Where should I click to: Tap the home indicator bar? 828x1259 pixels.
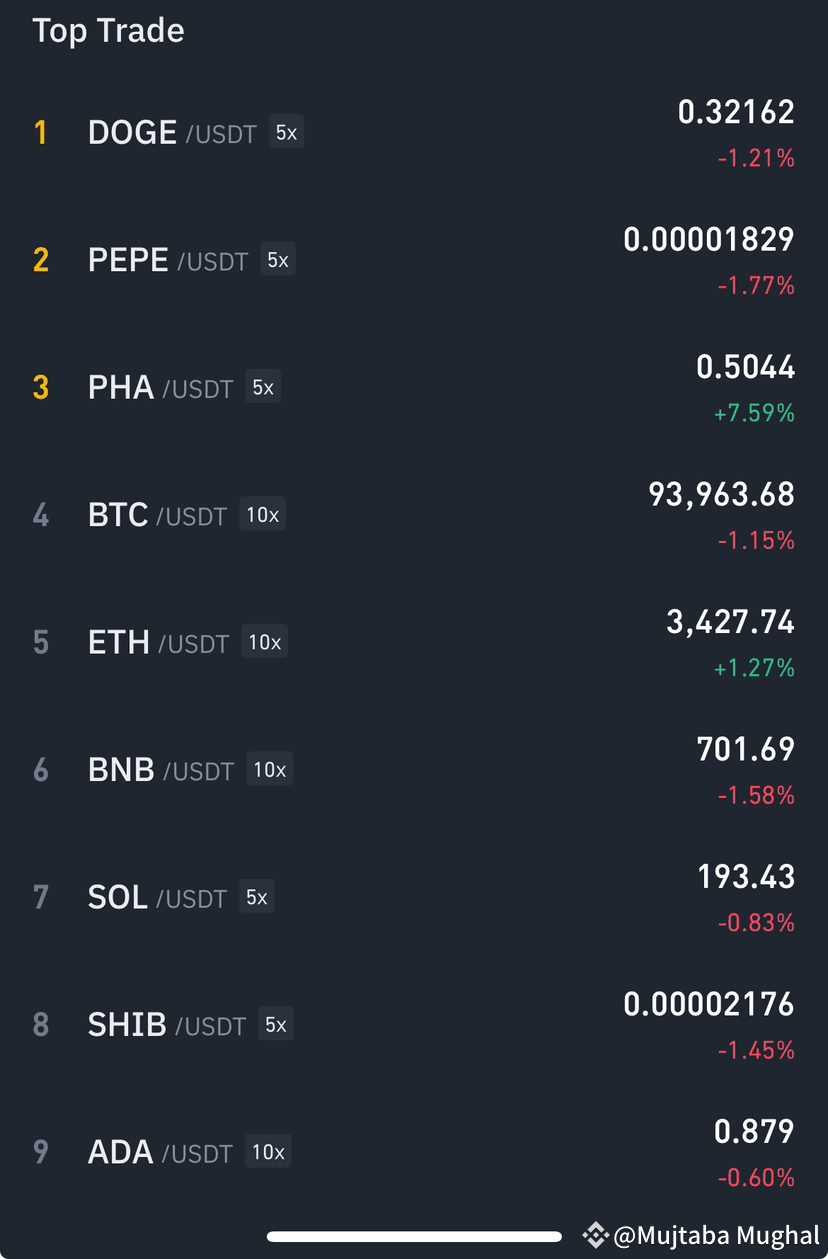[x=414, y=1237]
